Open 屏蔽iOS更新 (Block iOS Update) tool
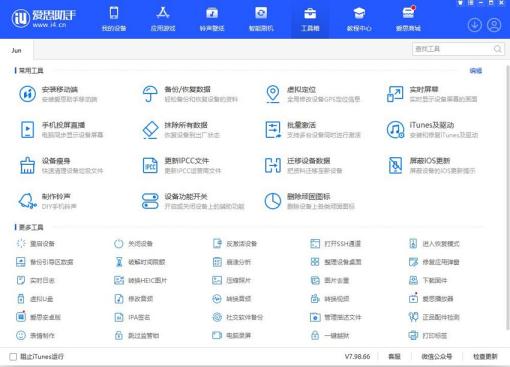510x367 pixels. pyautogui.click(x=431, y=165)
